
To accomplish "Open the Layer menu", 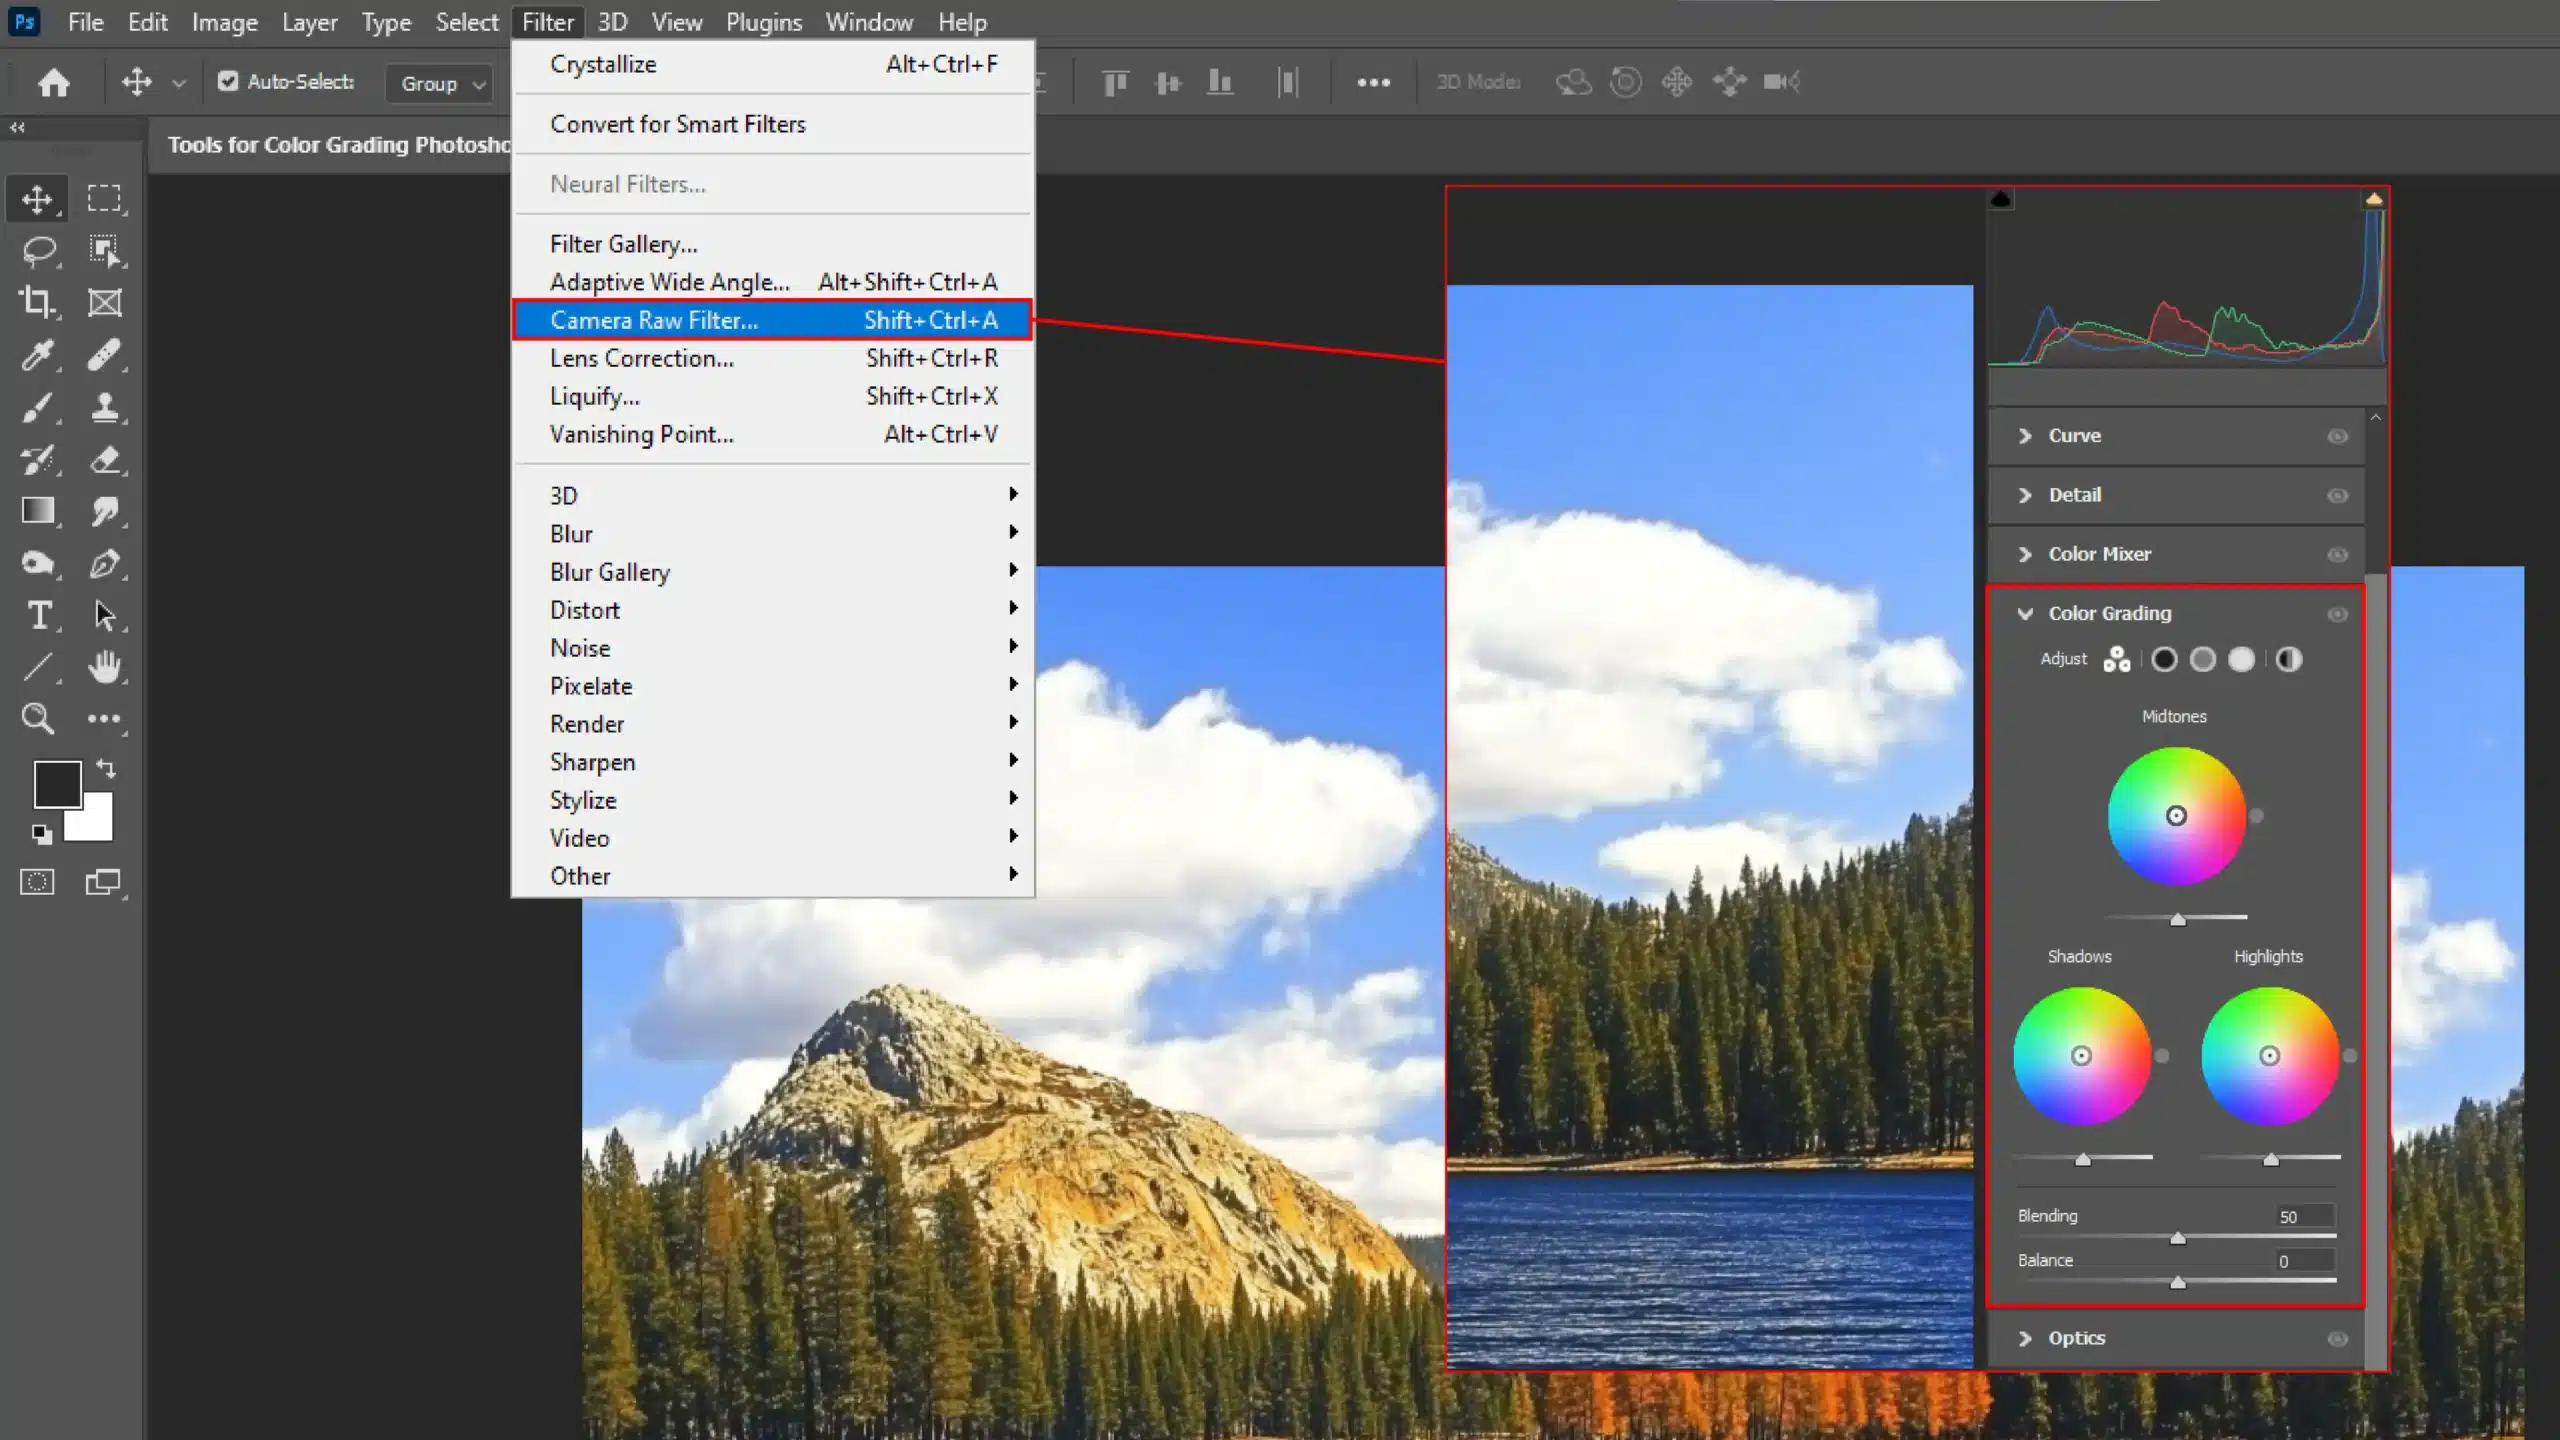I will (309, 22).
